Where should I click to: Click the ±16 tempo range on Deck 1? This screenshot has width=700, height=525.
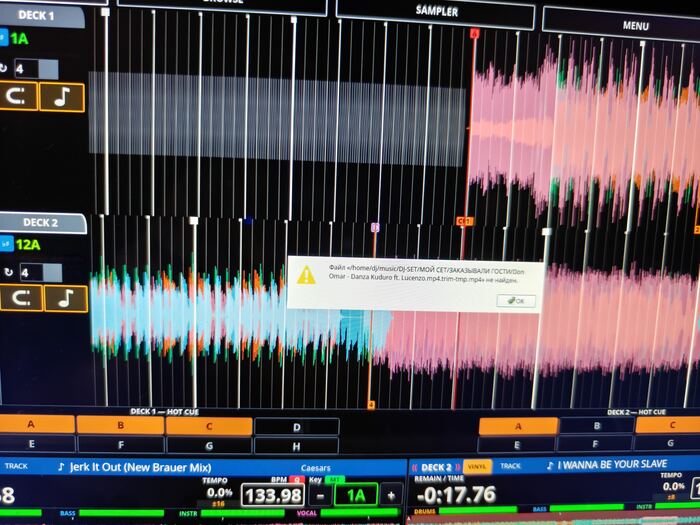[x=218, y=504]
